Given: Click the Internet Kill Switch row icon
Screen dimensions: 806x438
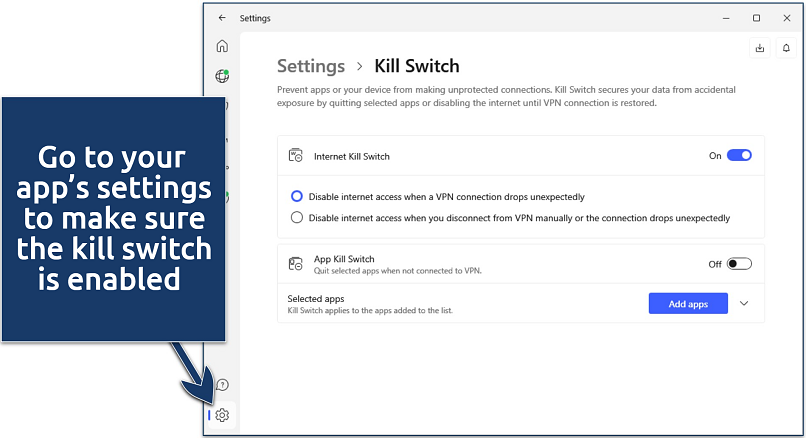Looking at the screenshot, I should (x=296, y=156).
